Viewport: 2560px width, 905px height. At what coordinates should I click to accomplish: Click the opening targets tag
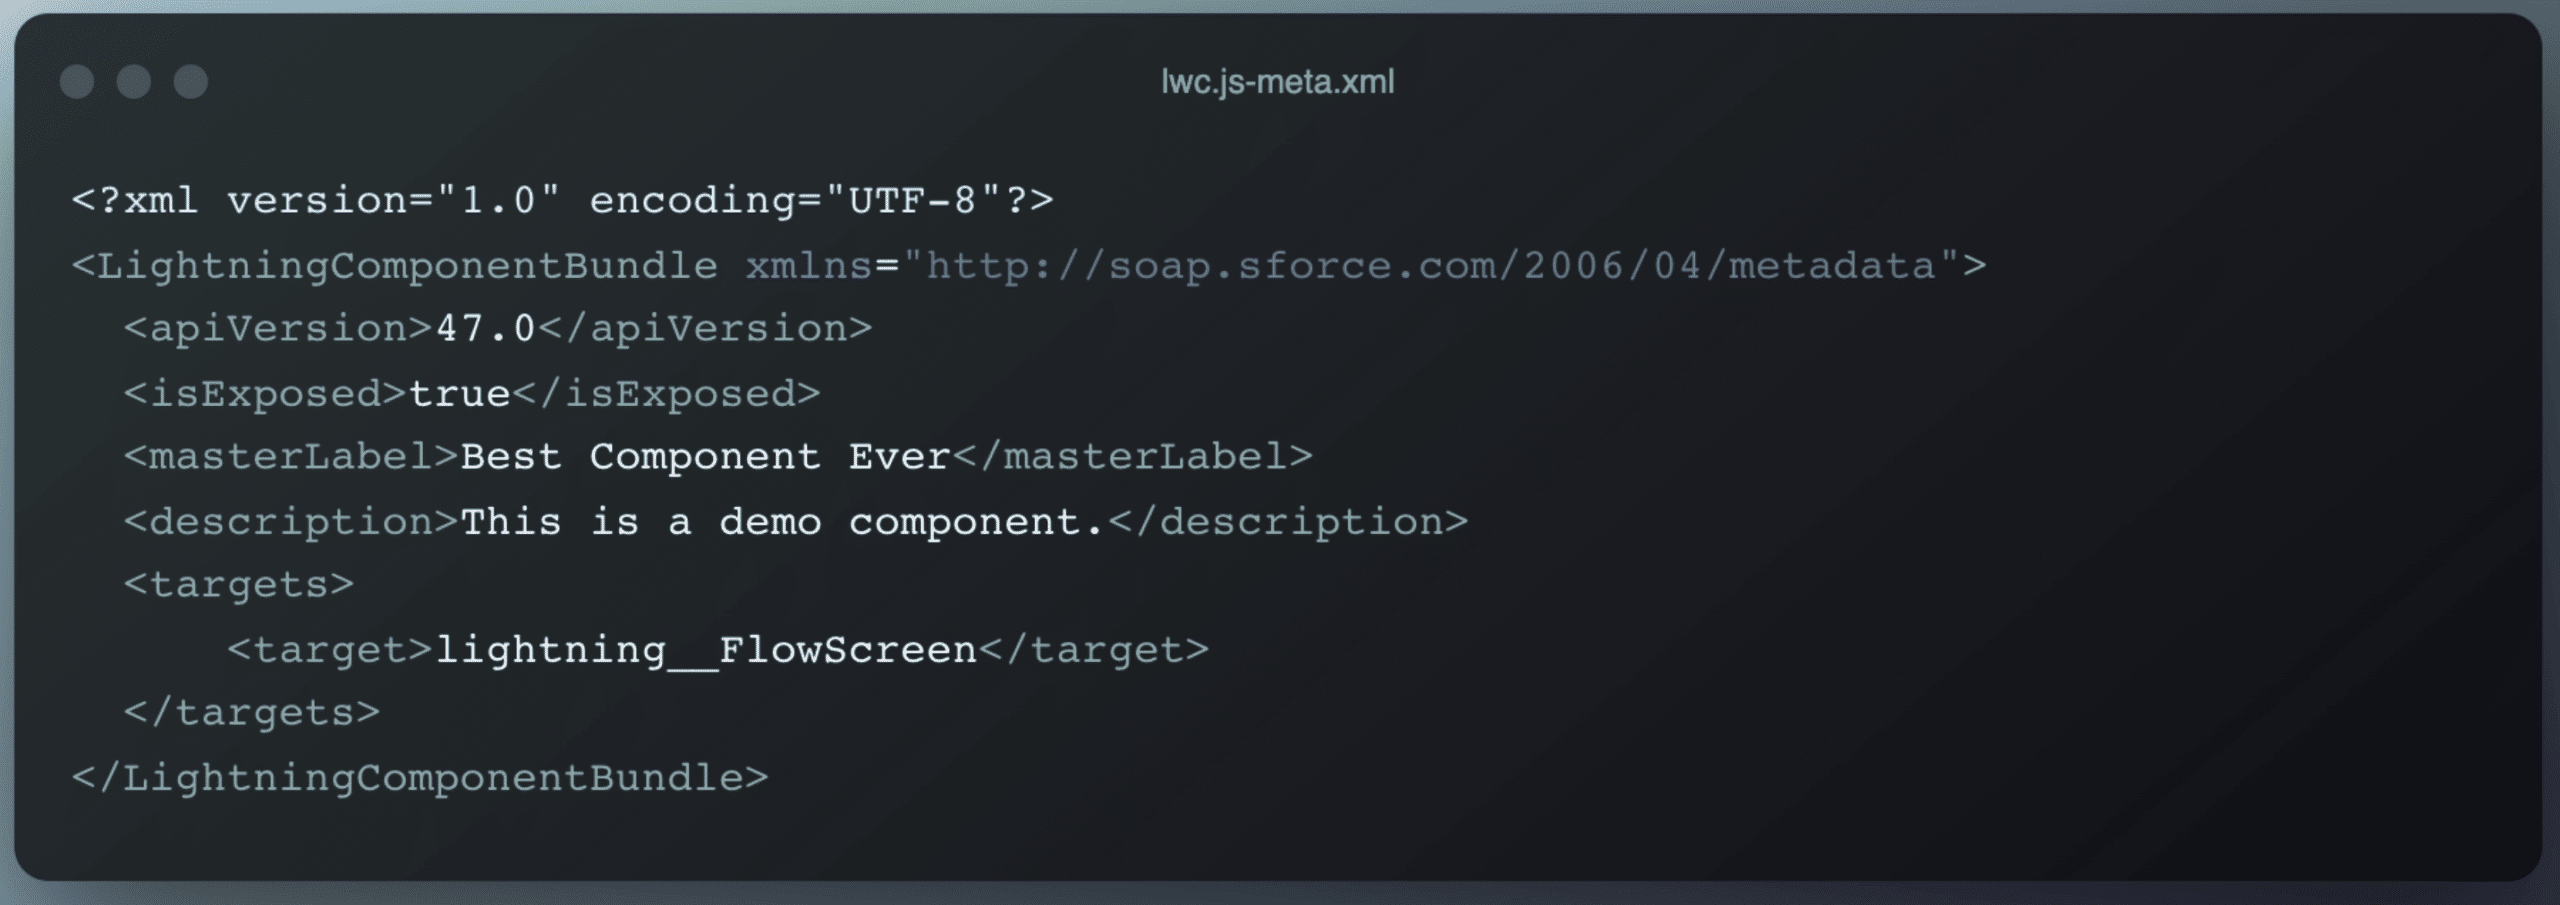[x=239, y=585]
